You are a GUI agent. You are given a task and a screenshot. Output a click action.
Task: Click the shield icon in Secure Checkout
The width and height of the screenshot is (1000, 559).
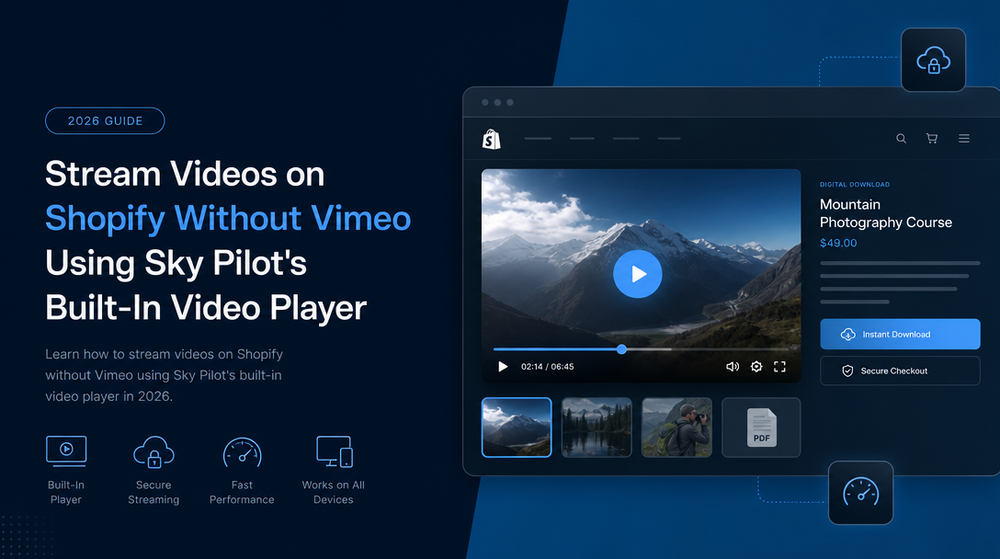[x=848, y=371]
